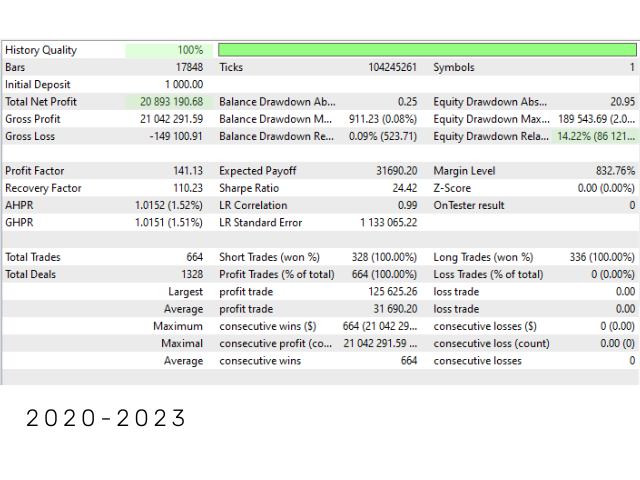Image resolution: width=640 pixels, height=480 pixels.
Task: Click Equity Drawdown Absolute value 20.95
Action: (x=622, y=102)
